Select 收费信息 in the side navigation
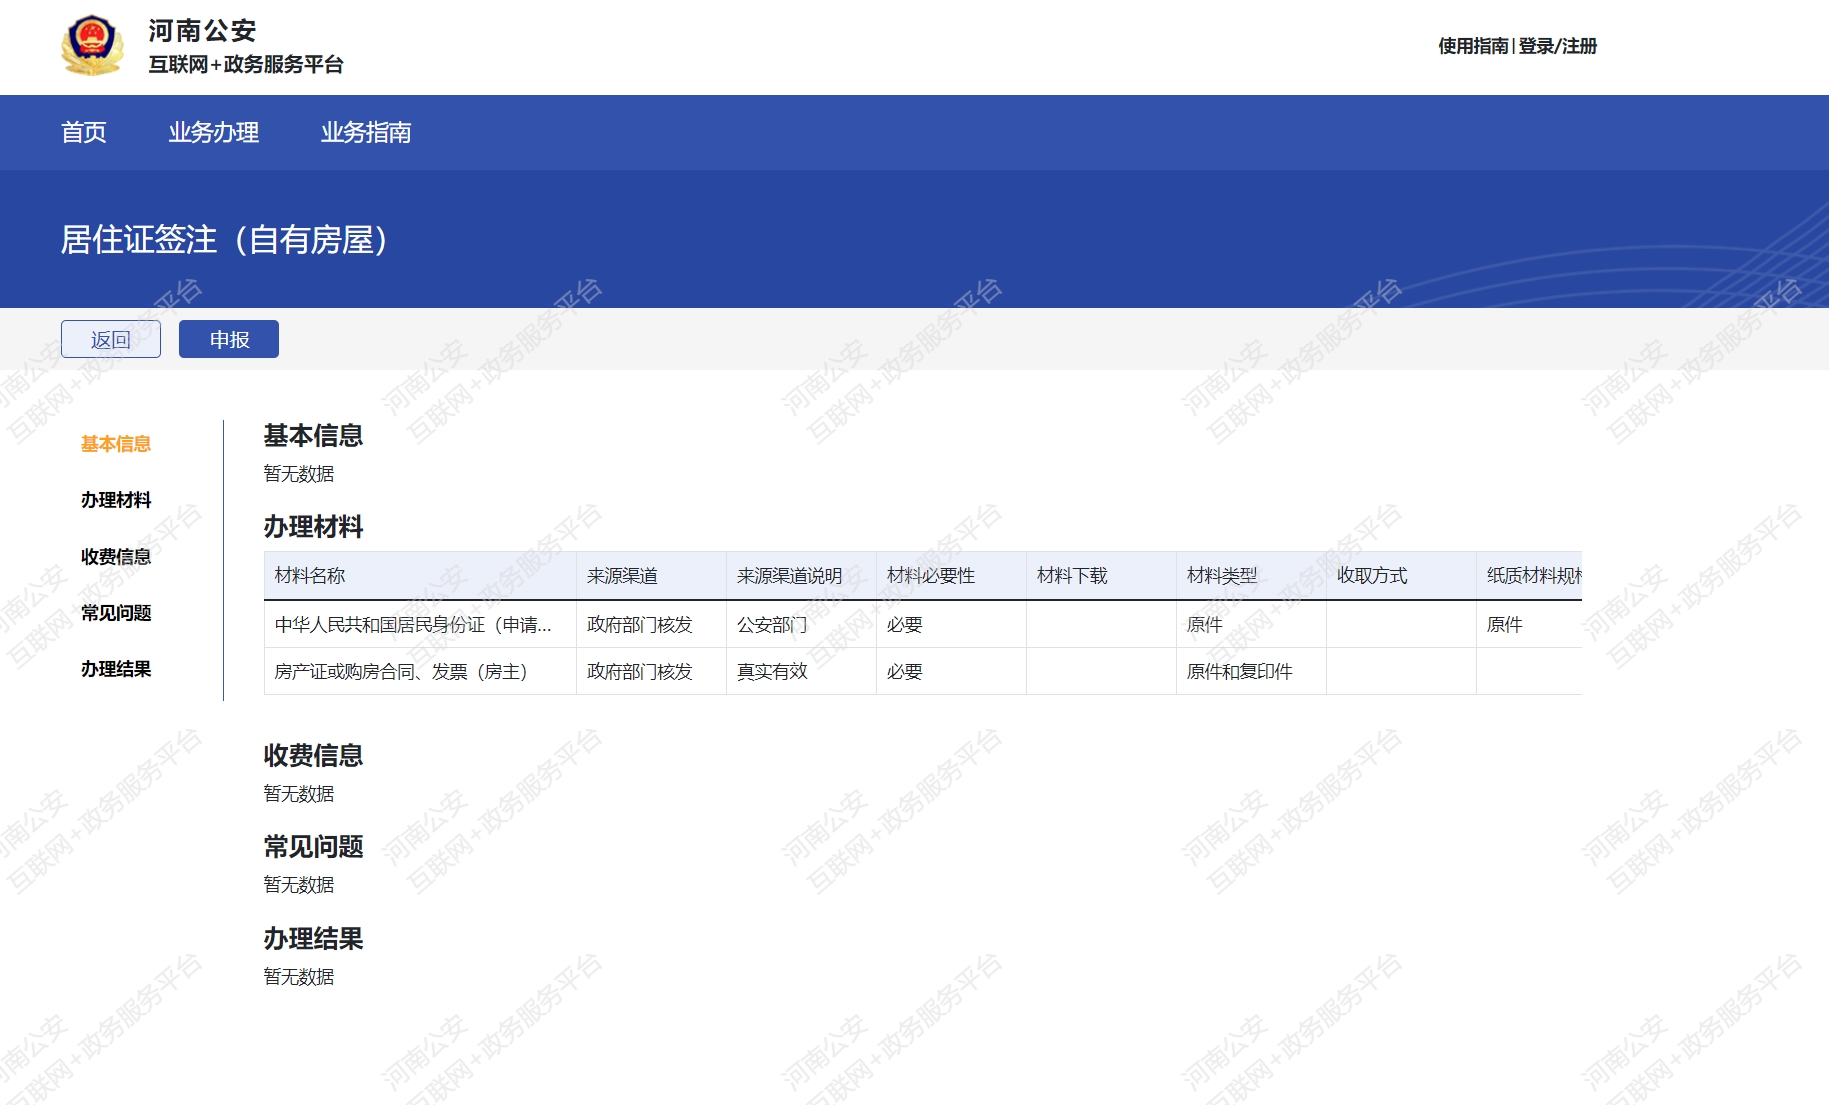The width and height of the screenshot is (1829, 1105). click(x=116, y=557)
